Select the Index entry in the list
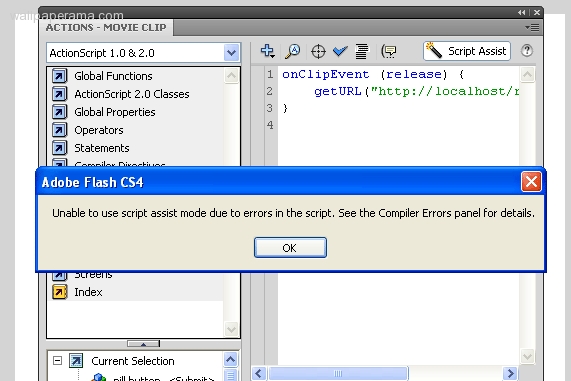Image resolution: width=571 pixels, height=381 pixels. click(x=88, y=292)
